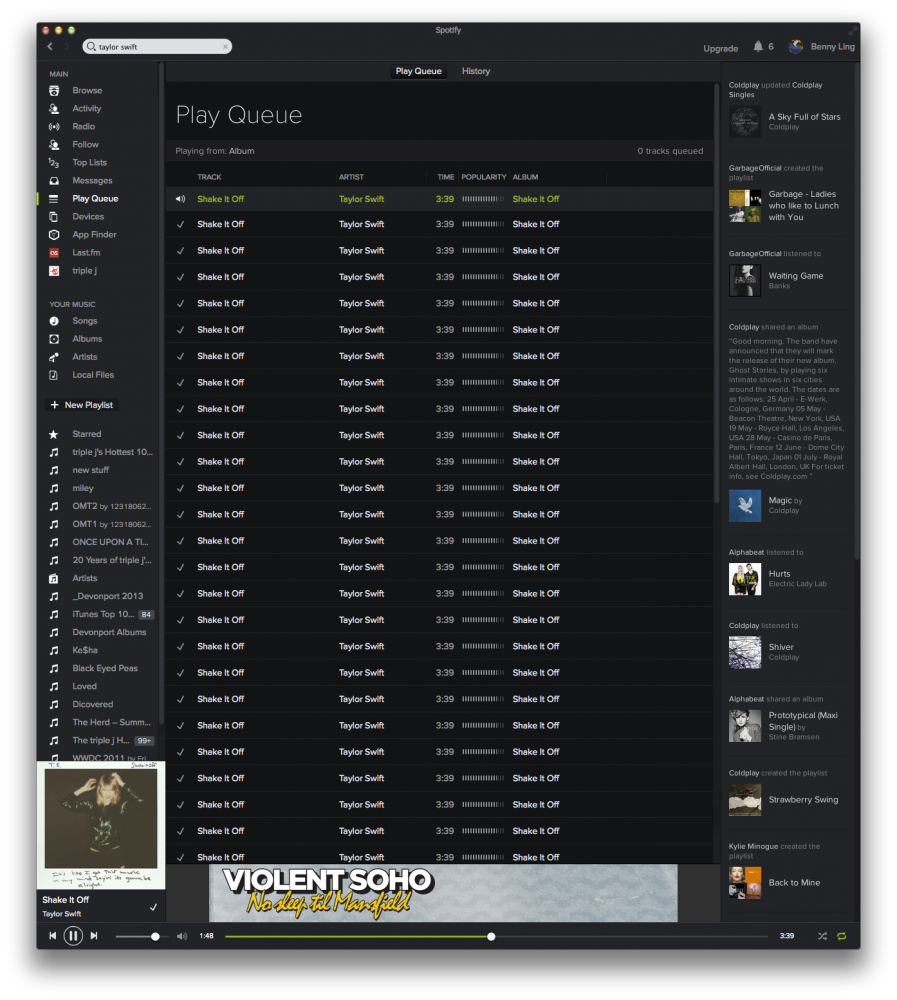
Task: Open the Starred playlist
Action: click(x=86, y=434)
